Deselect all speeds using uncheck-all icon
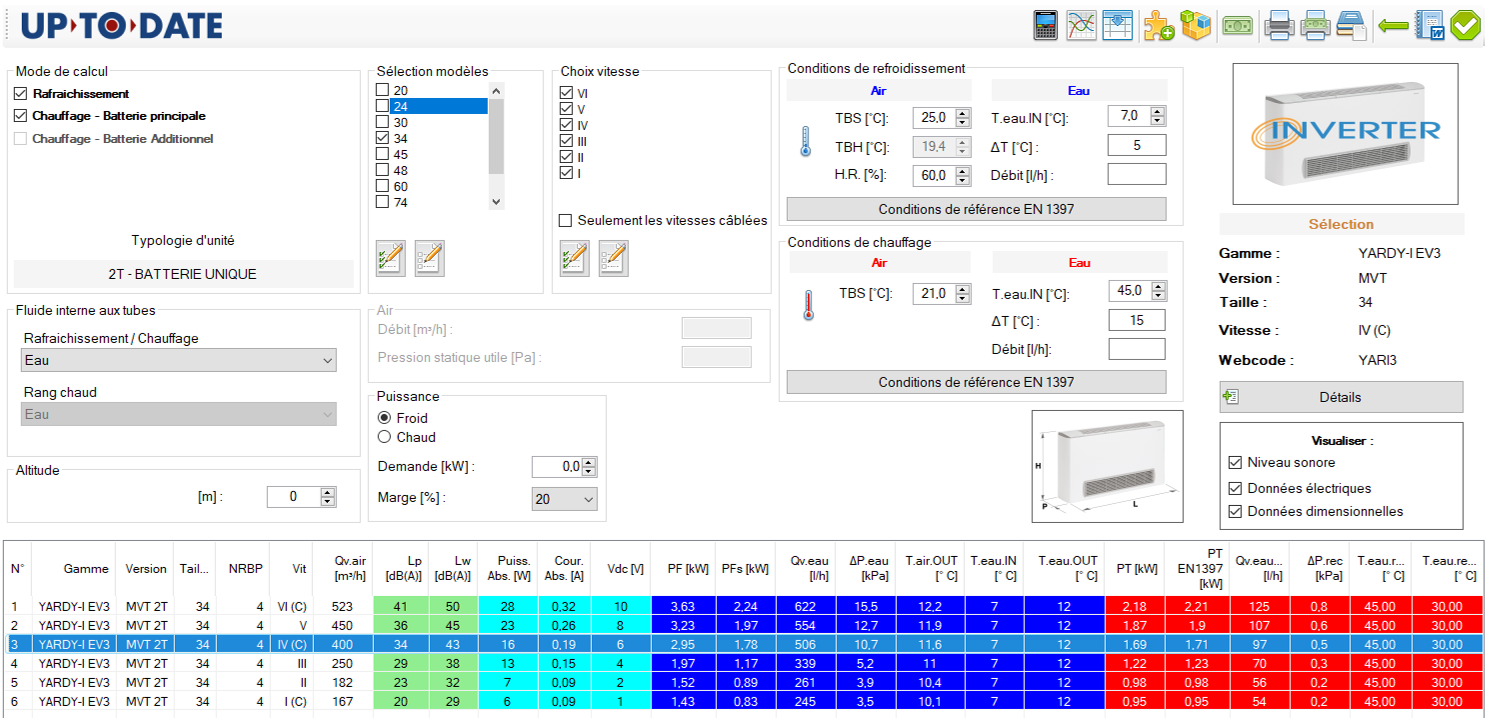1488x718 pixels. coord(613,258)
